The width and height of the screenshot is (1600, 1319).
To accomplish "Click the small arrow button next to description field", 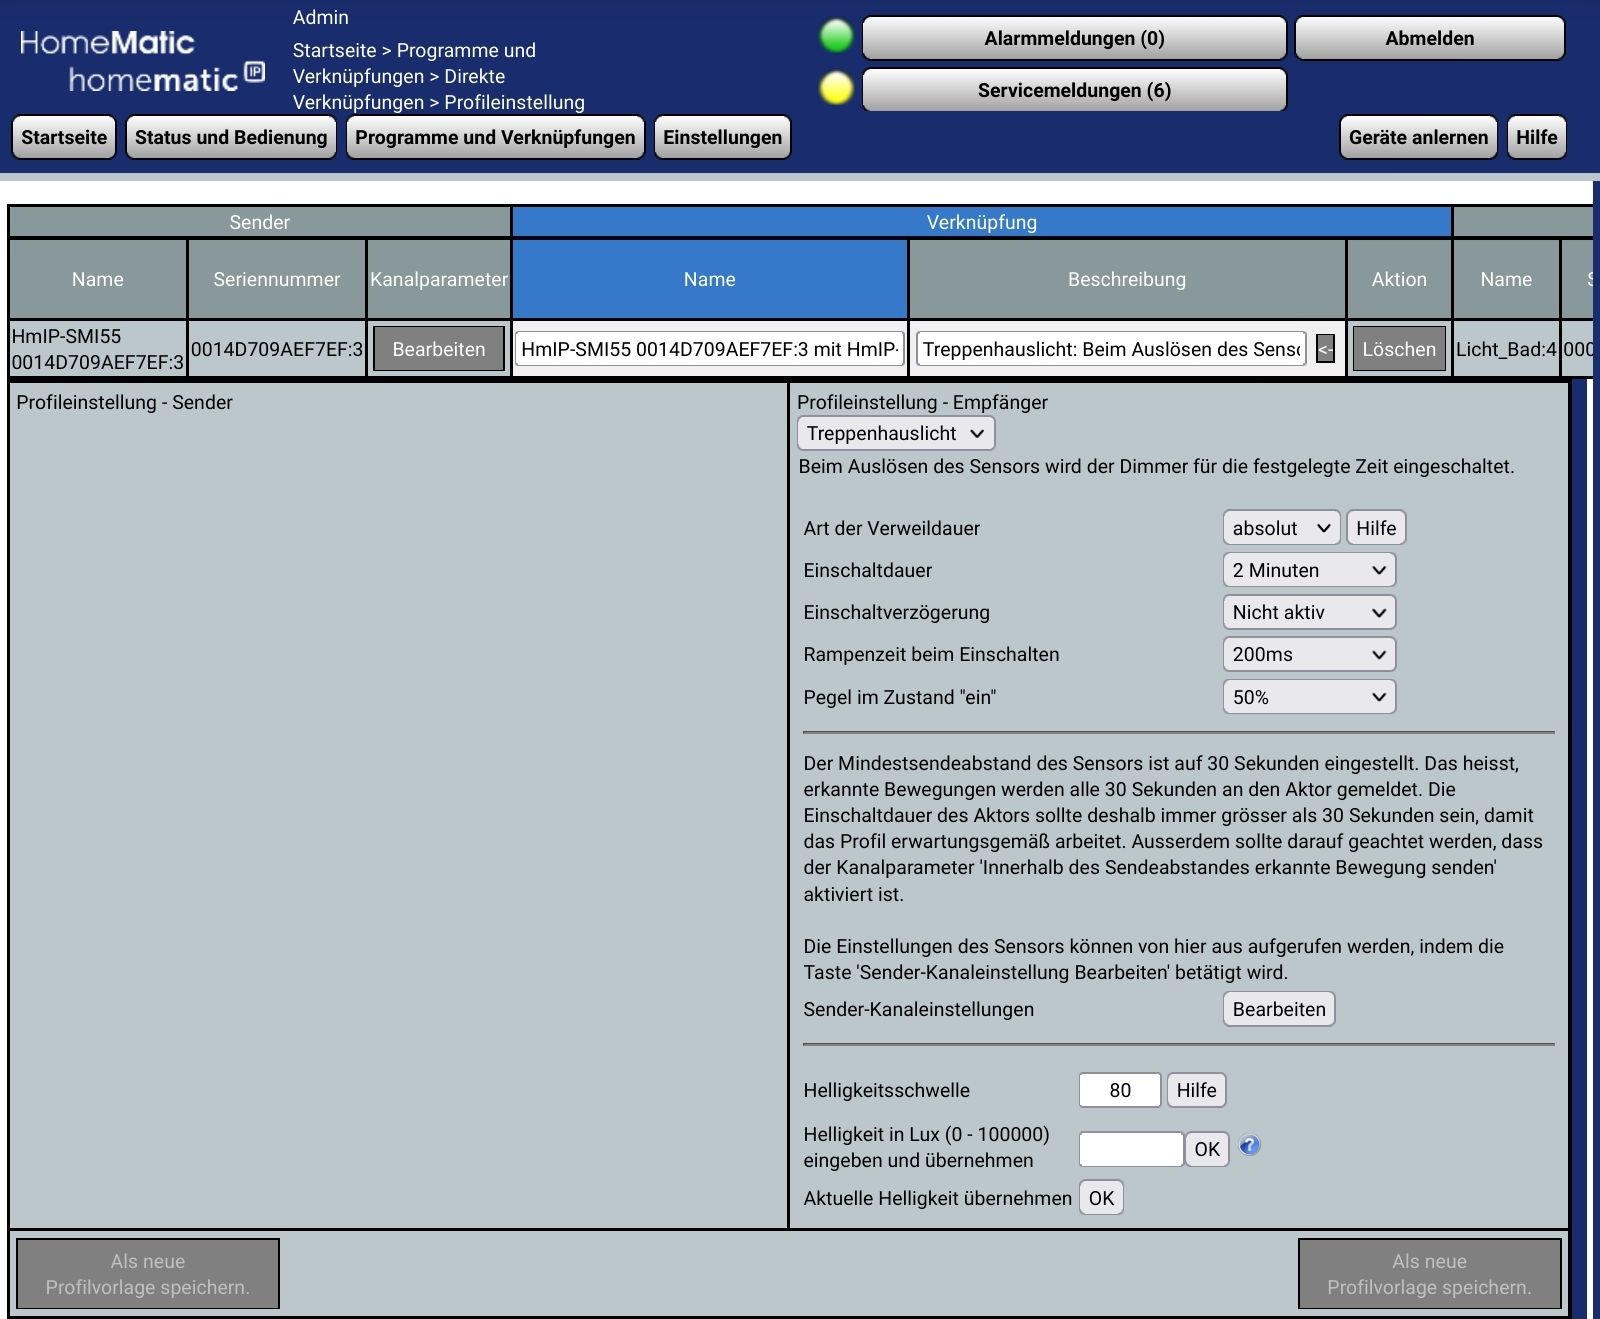I will [1325, 349].
